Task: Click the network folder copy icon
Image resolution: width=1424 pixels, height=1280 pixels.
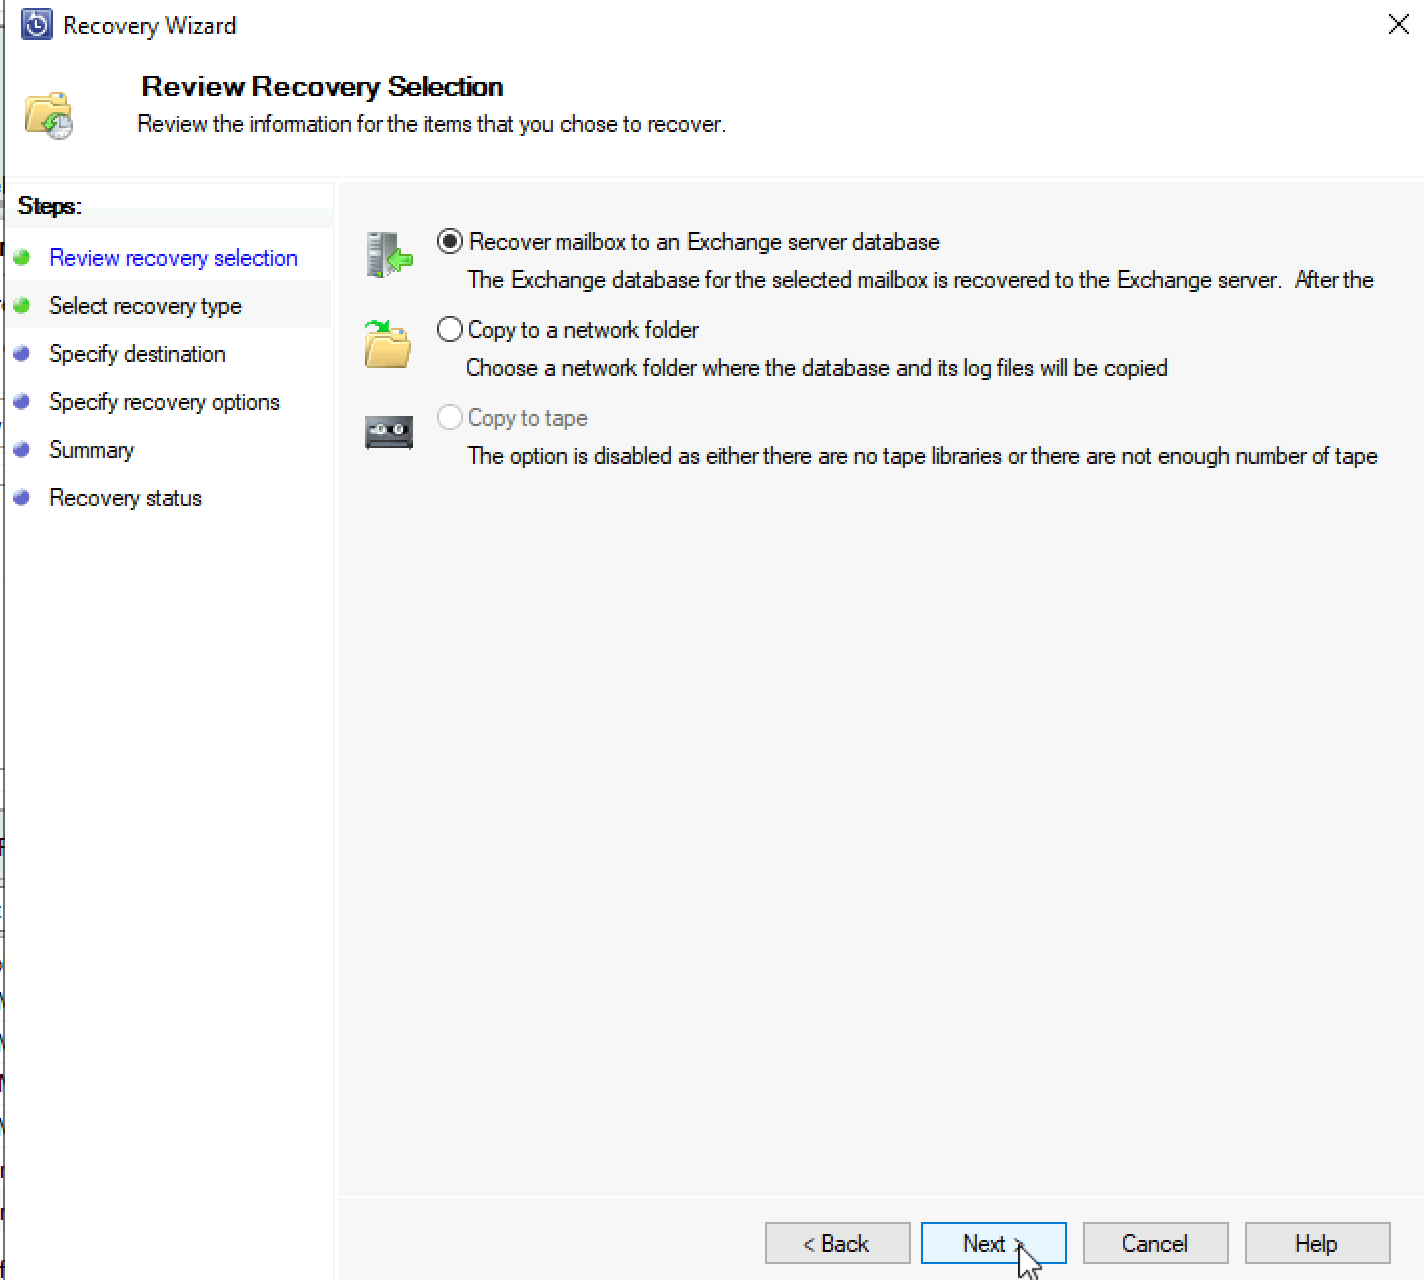Action: [x=388, y=344]
